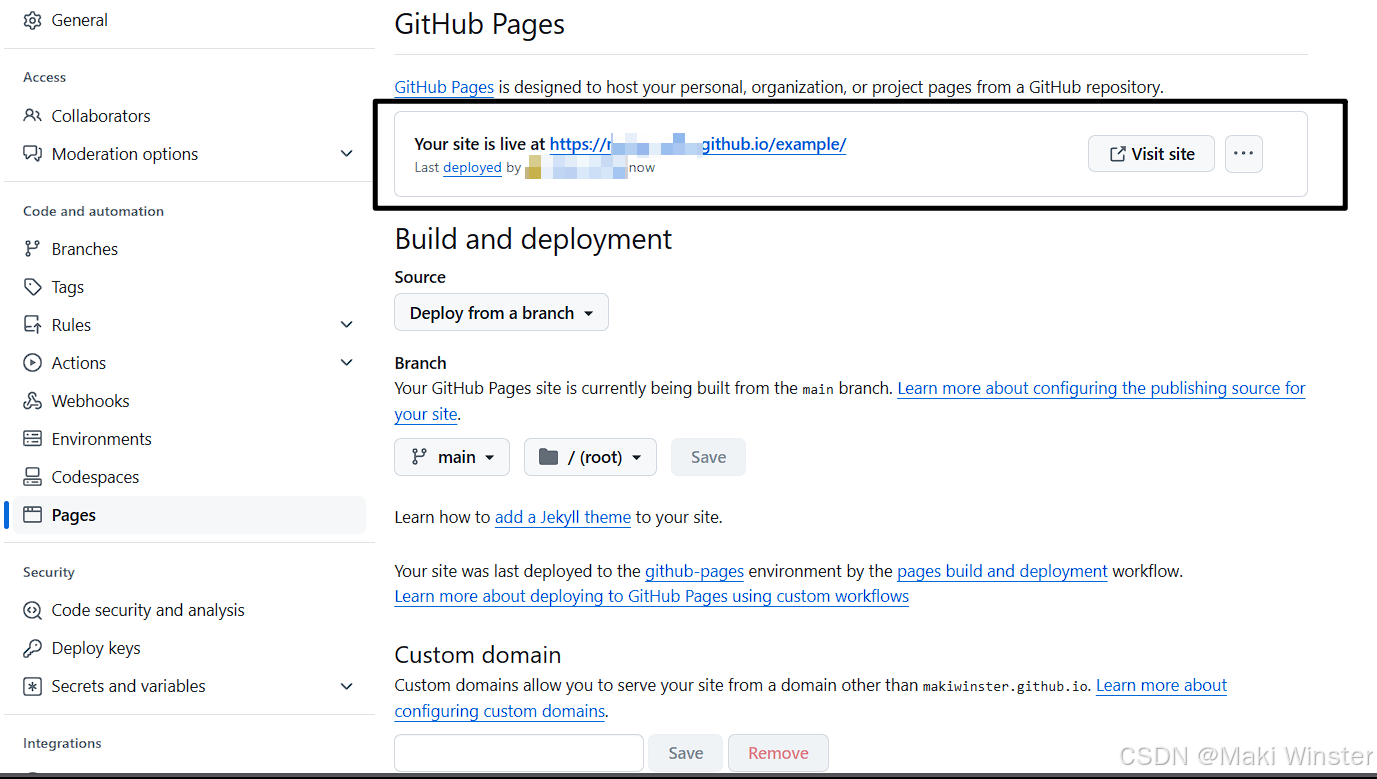Click the Collaborators people icon
The height and width of the screenshot is (779, 1377).
pos(33,116)
